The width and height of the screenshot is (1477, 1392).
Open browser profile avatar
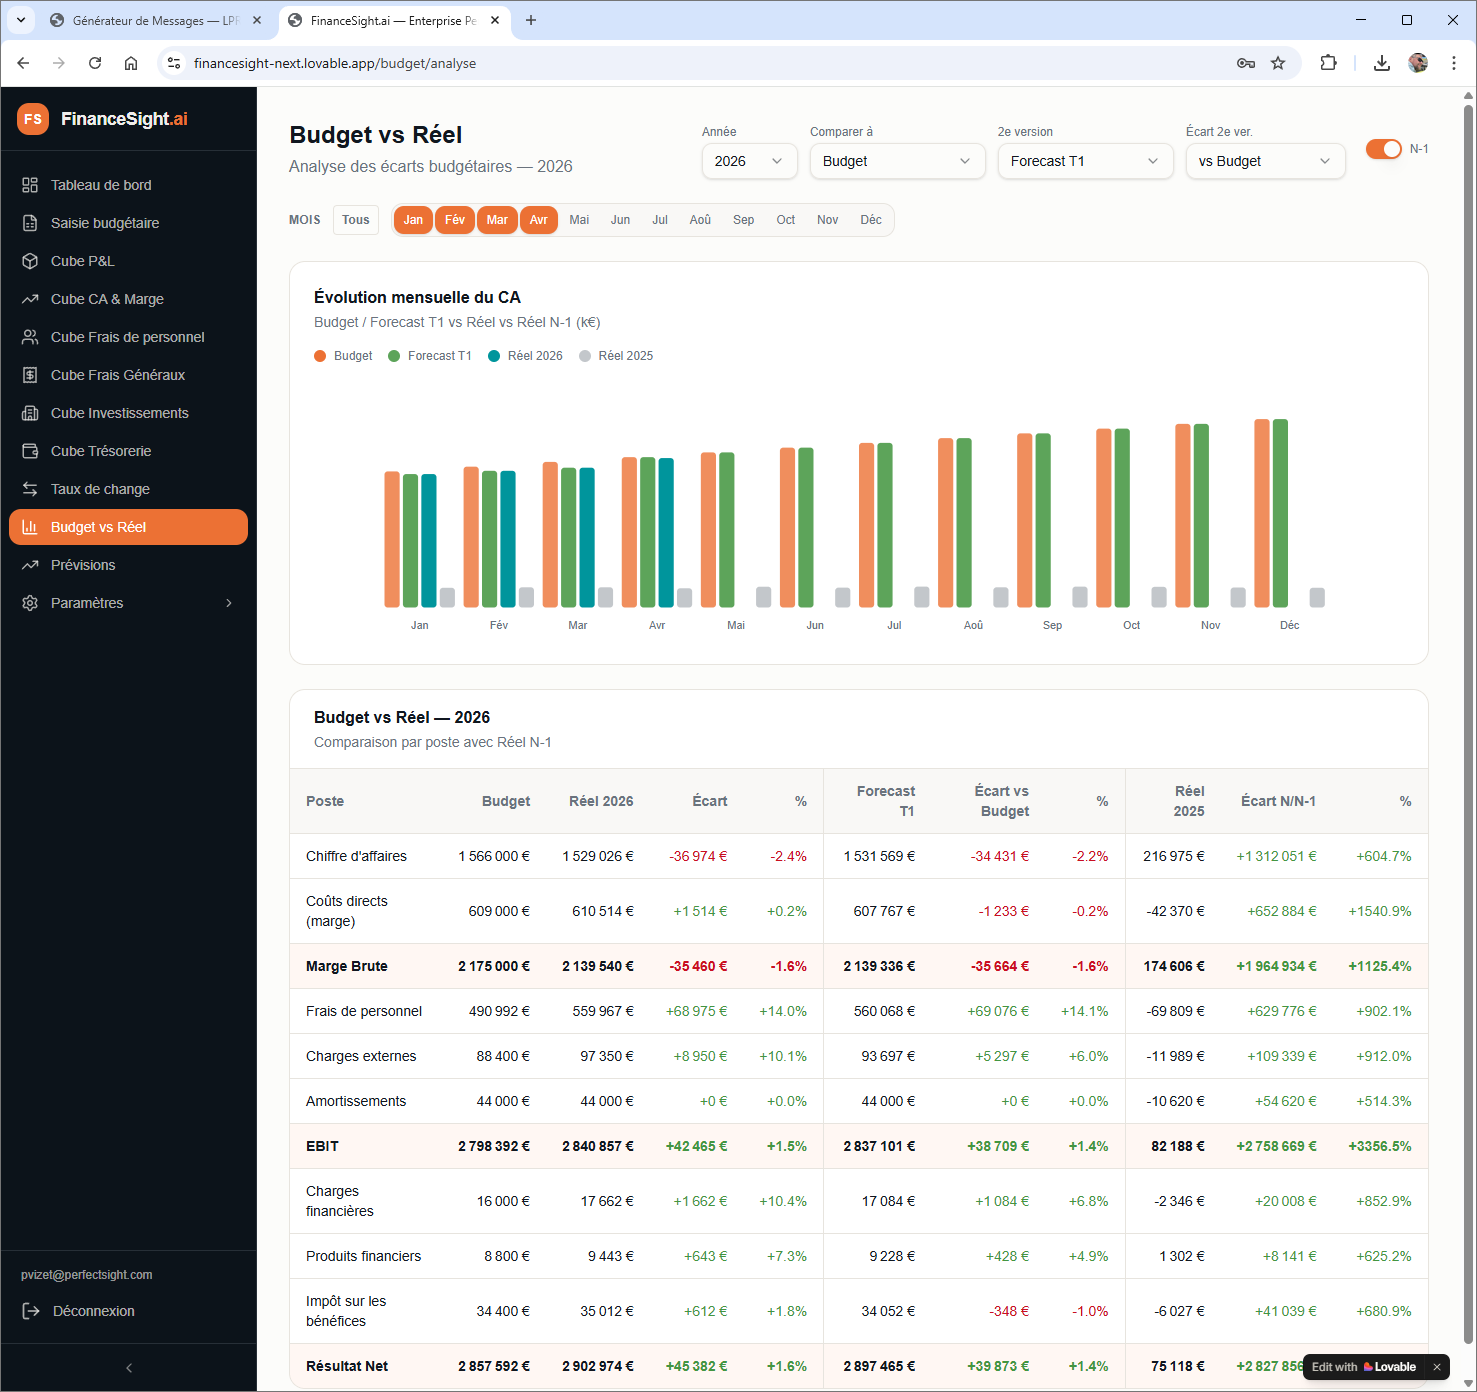click(1418, 63)
